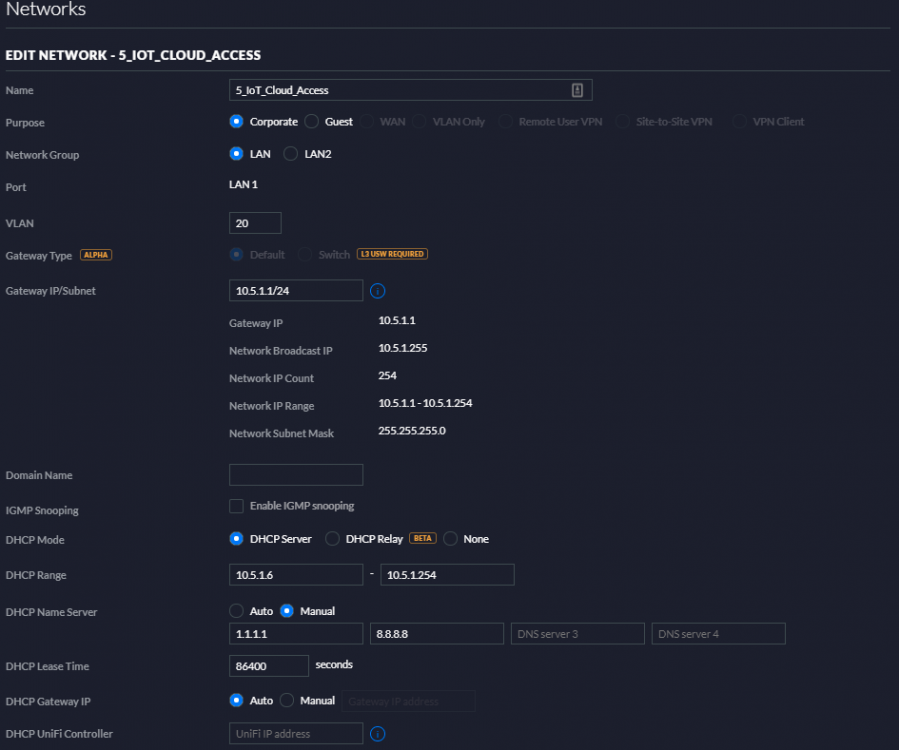
Task: Click the UniFi IP address input field
Action: point(296,733)
